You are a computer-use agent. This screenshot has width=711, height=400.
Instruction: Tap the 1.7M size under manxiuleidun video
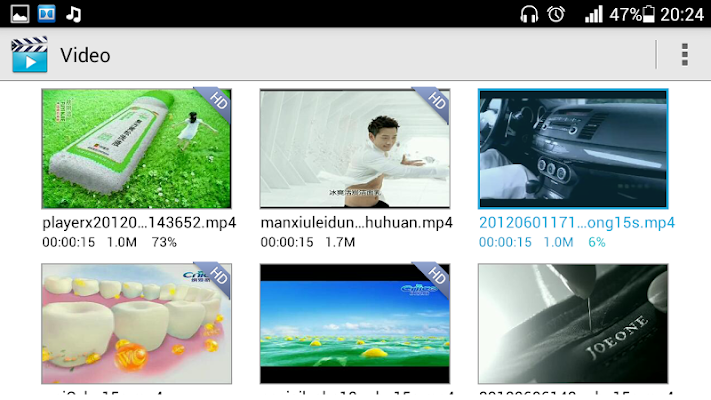click(340, 242)
